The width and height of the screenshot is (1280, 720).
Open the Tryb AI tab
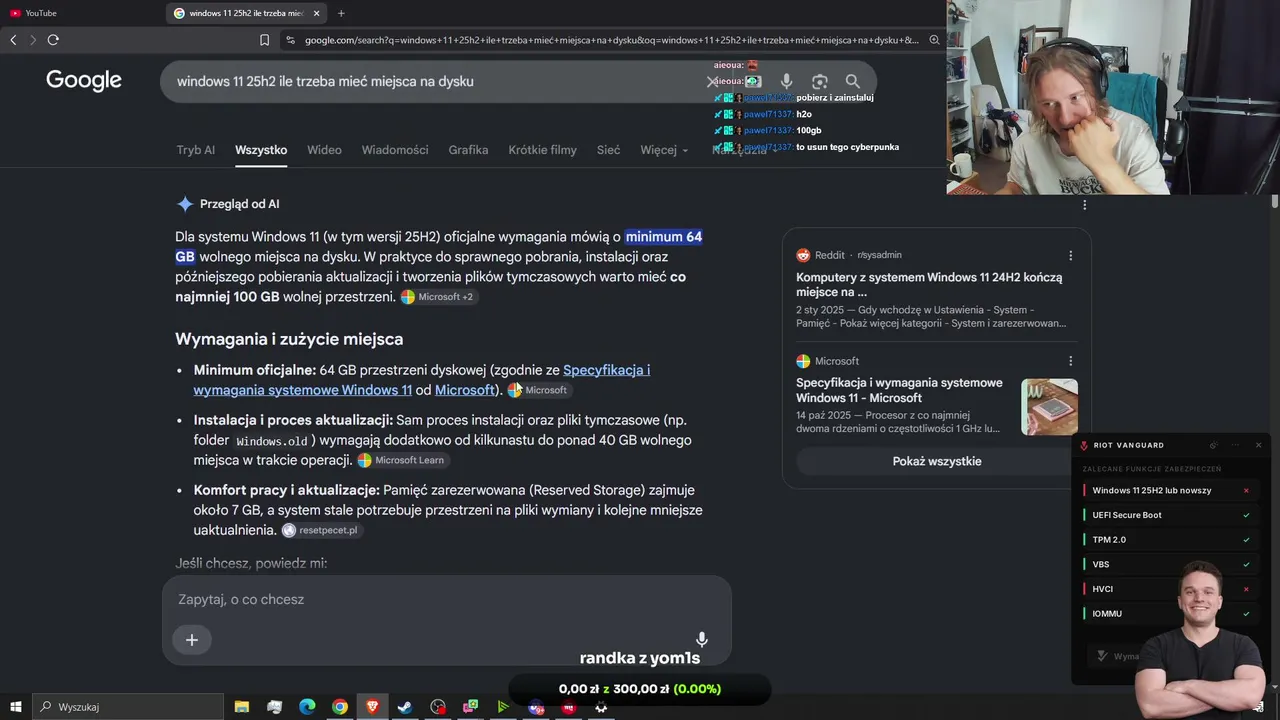(196, 150)
